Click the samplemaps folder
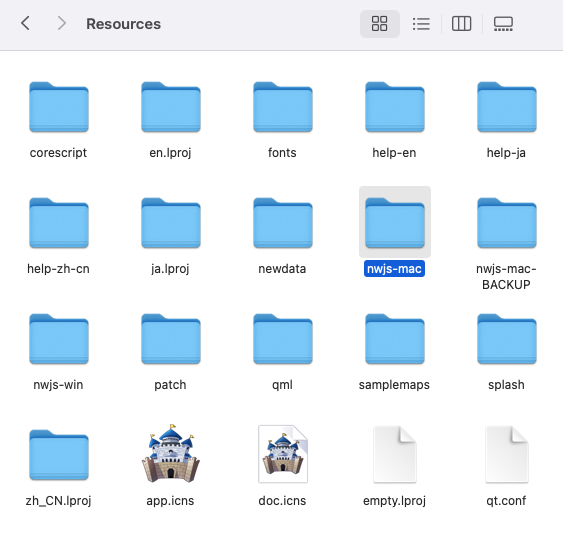This screenshot has width=563, height=536. [395, 339]
